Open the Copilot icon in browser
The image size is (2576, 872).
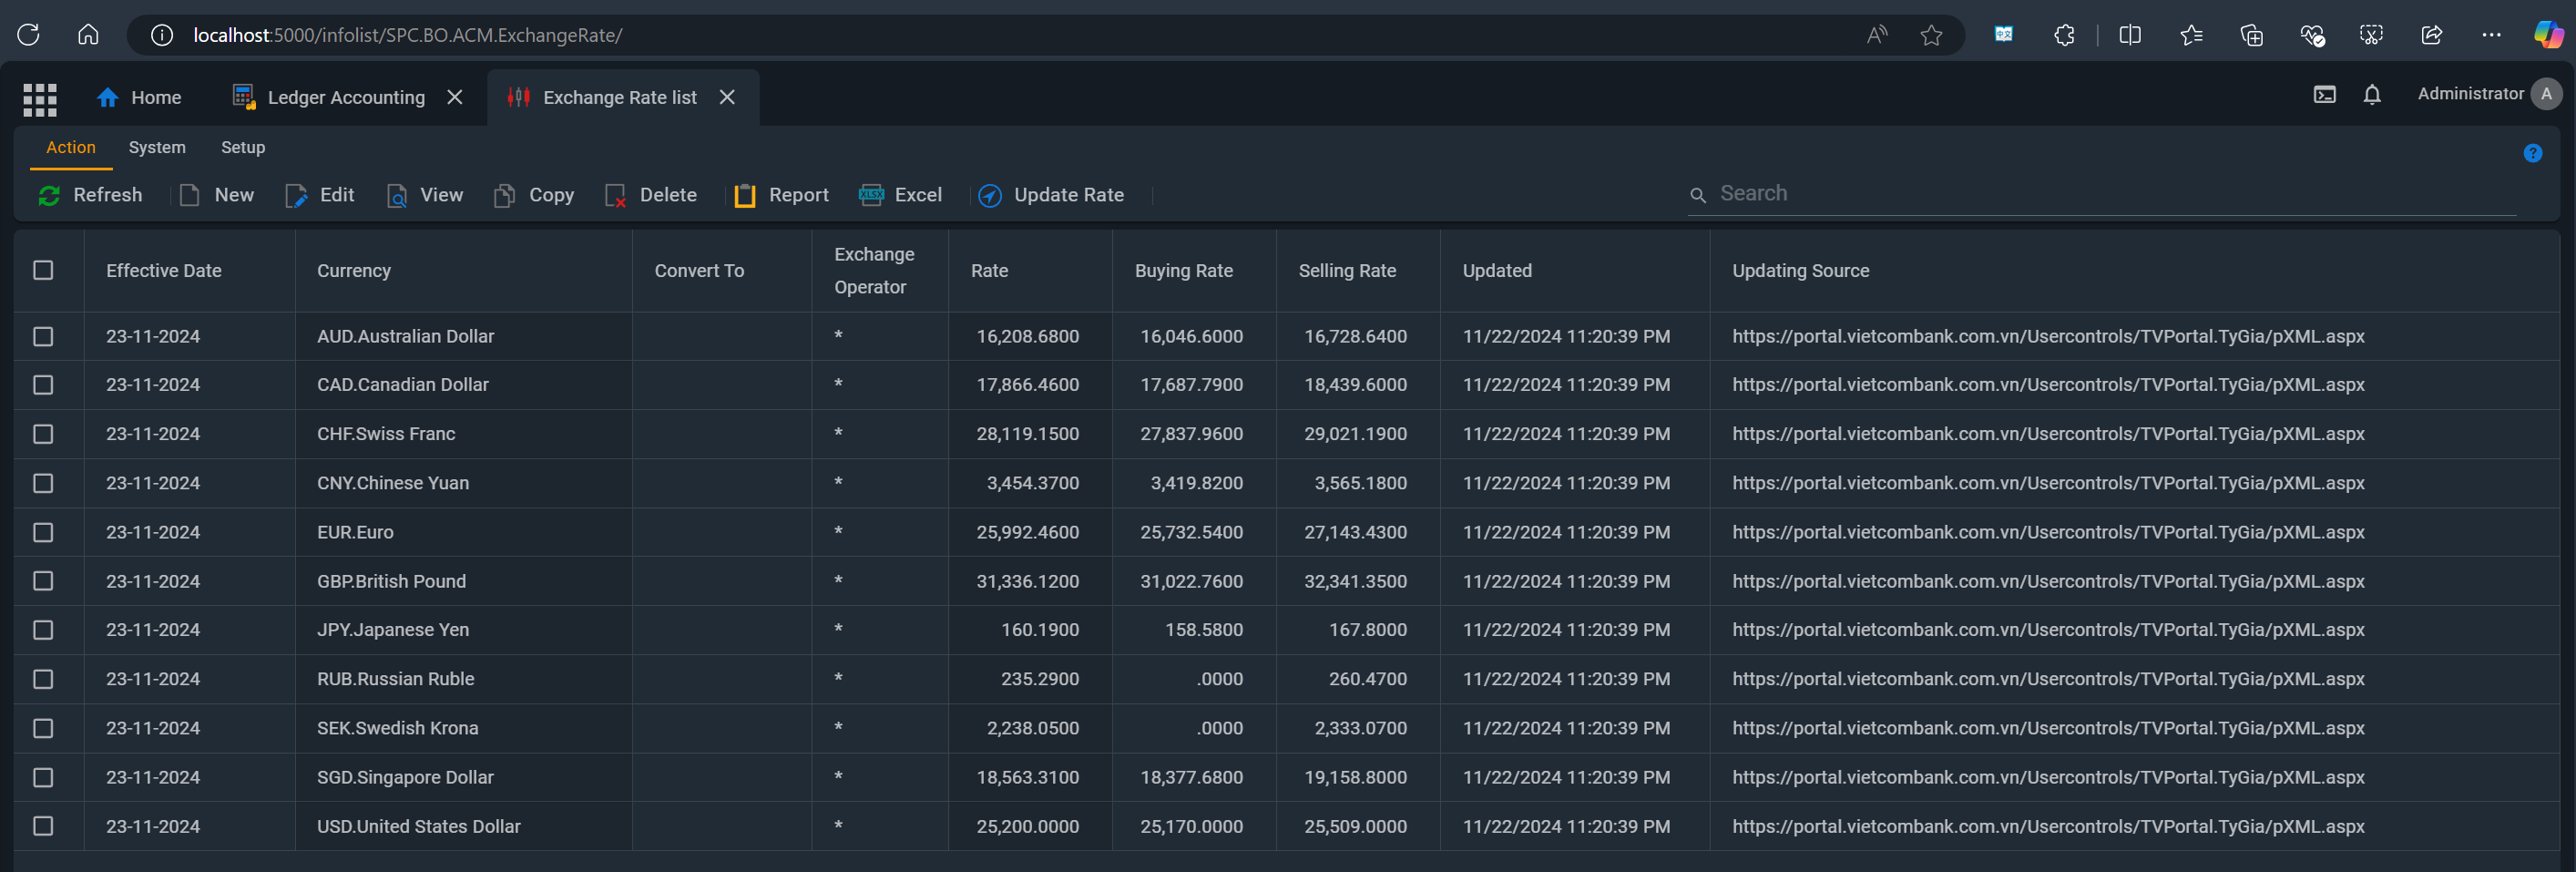click(x=2548, y=35)
